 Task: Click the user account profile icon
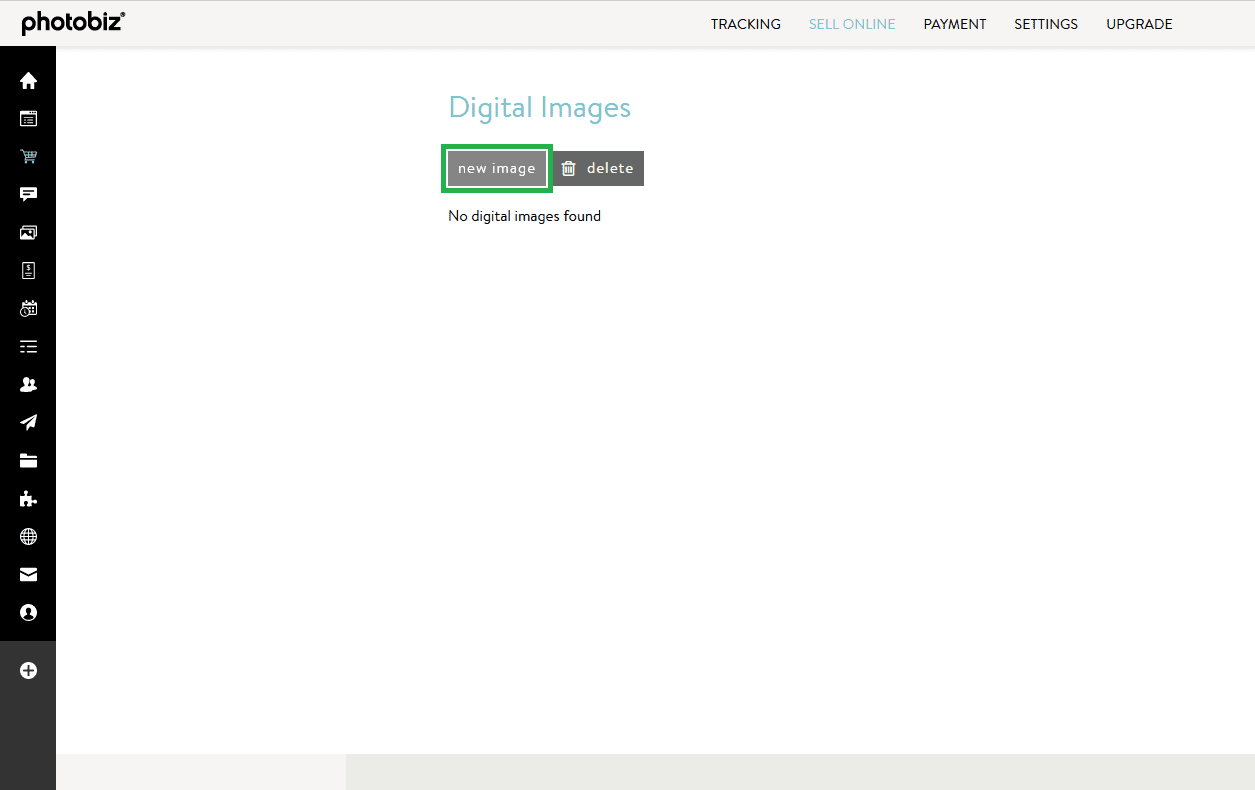[x=28, y=613]
